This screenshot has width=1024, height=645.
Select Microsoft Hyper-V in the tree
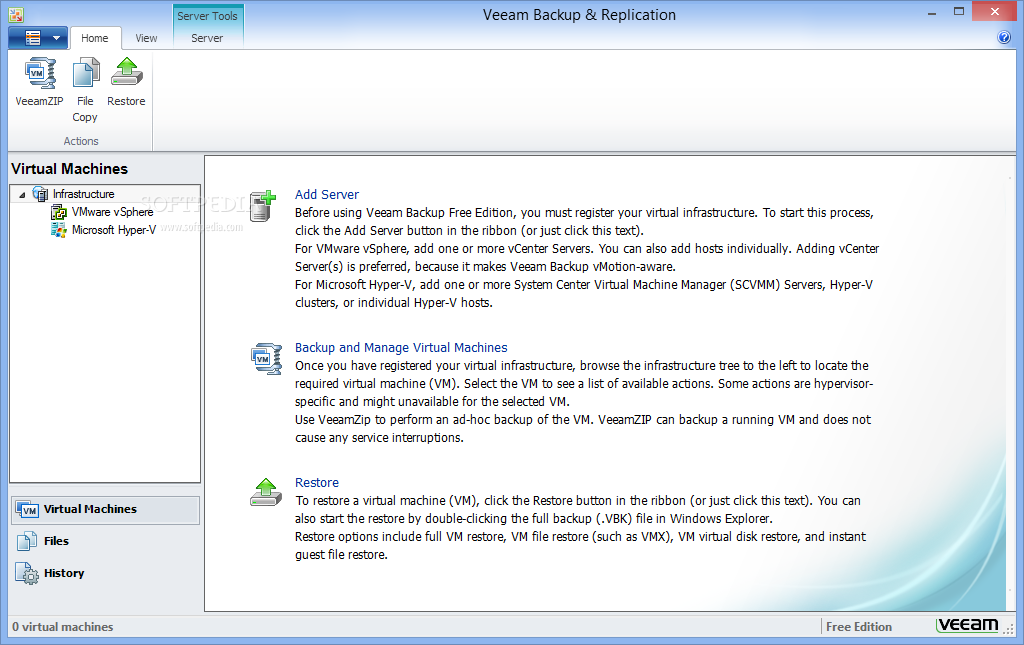[114, 230]
